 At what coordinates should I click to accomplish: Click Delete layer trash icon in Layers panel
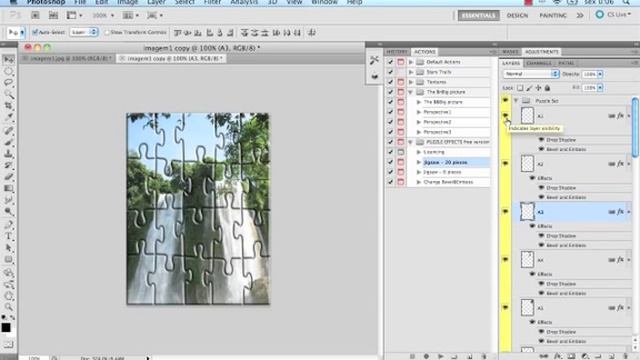[x=625, y=356]
